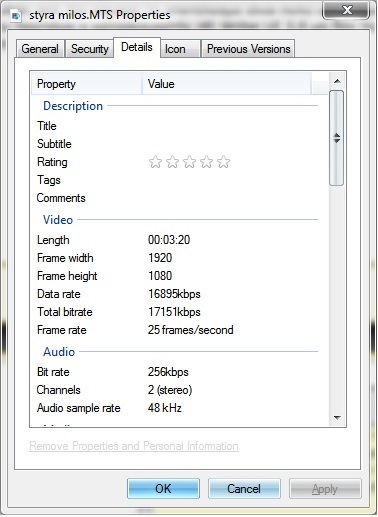Select the Channels value 2 (stereo)

170,390
